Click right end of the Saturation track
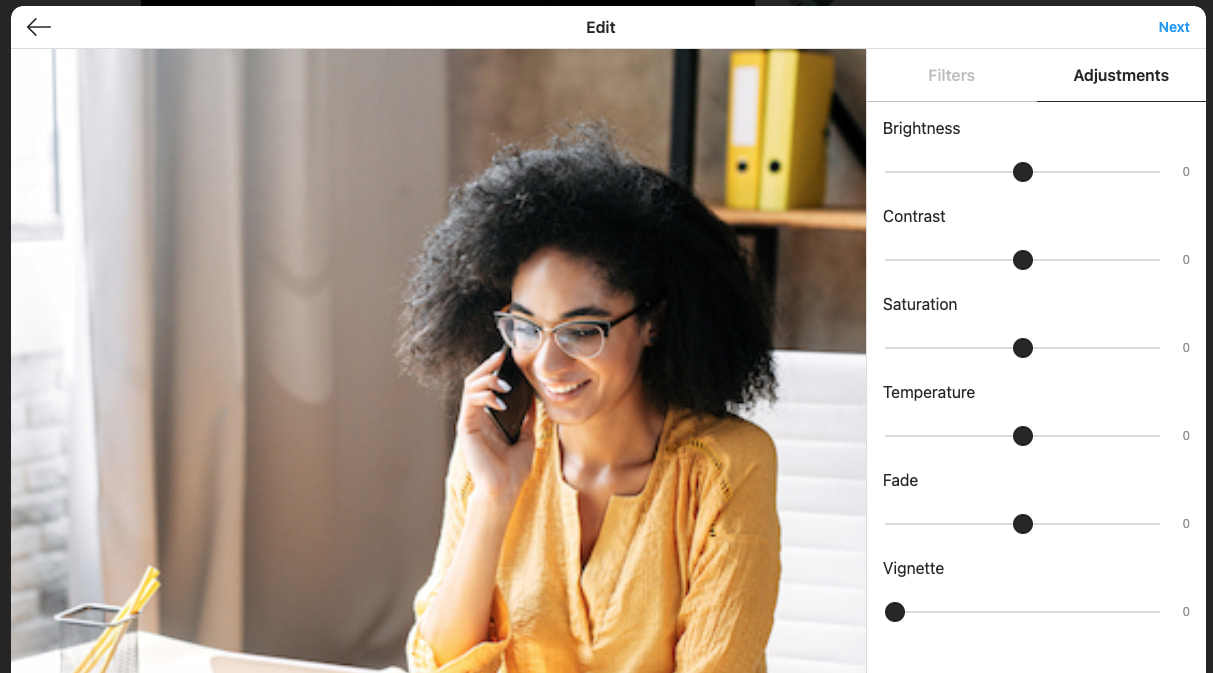Screen dimensions: 1213x673 tap(1156, 348)
